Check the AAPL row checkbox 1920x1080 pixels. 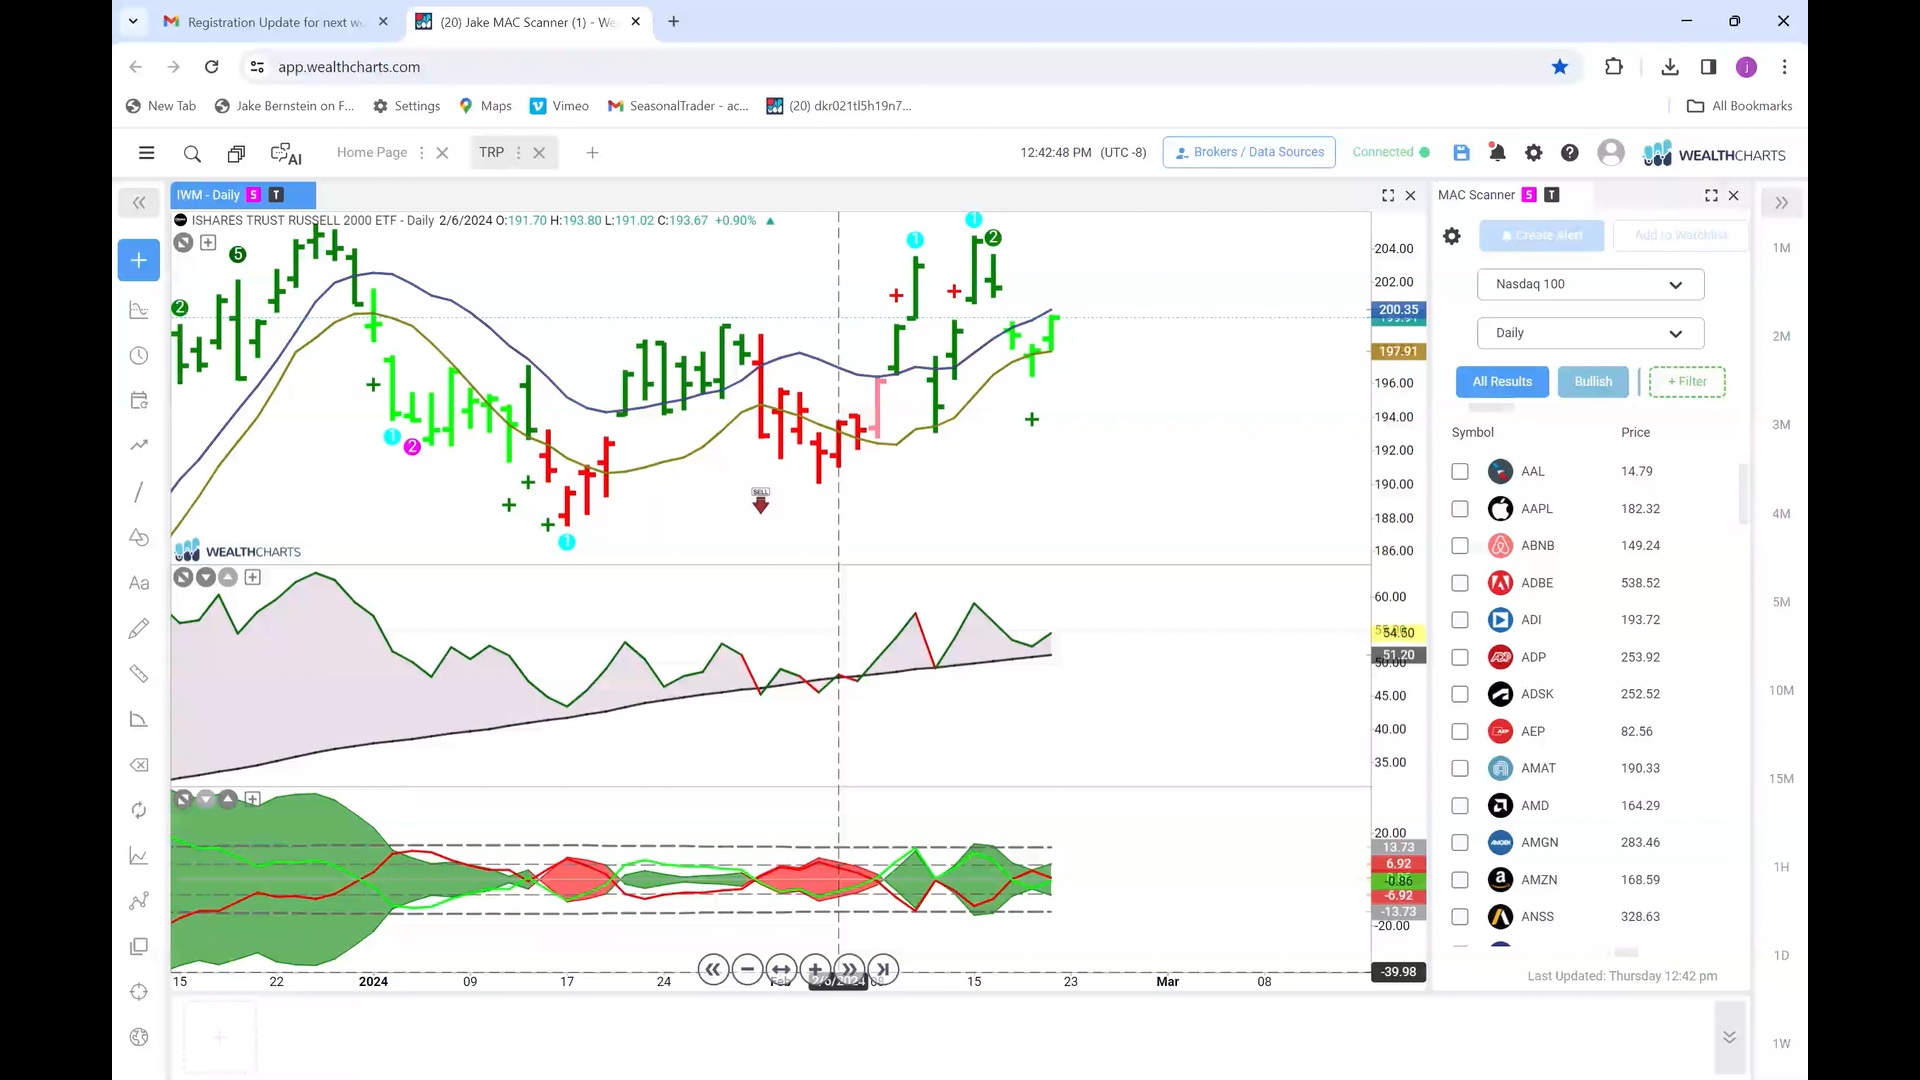pos(1460,509)
